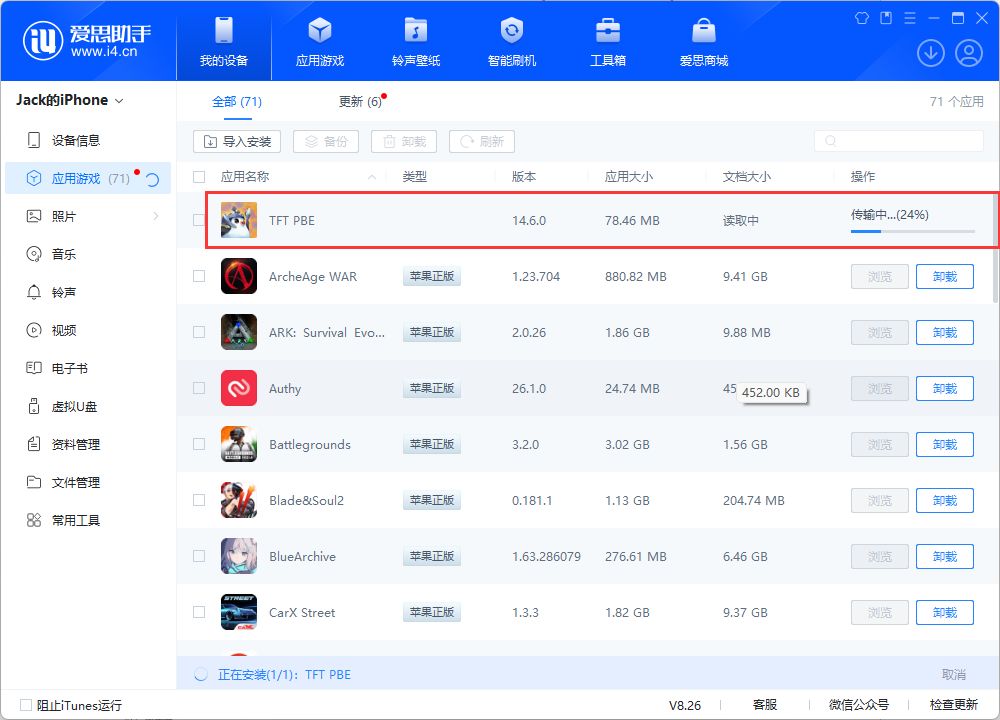Switch to the 更新 (6) tab
1000x720 pixels.
(x=360, y=102)
